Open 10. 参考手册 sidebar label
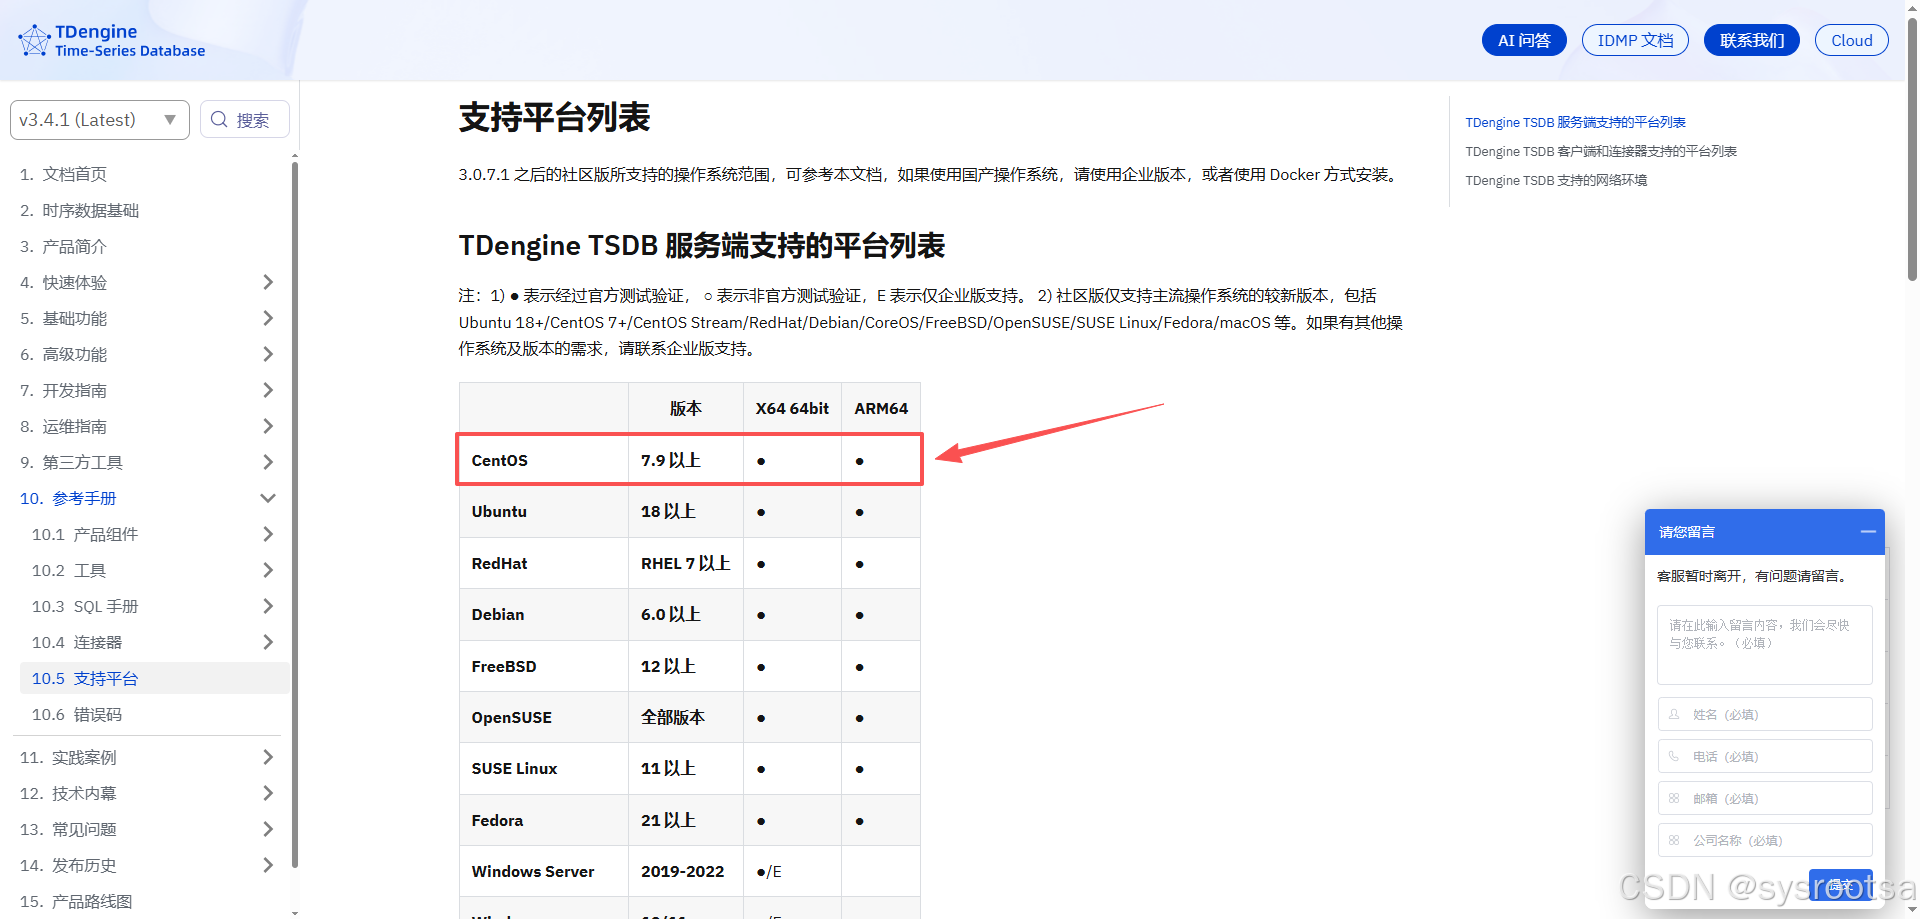 pyautogui.click(x=68, y=498)
